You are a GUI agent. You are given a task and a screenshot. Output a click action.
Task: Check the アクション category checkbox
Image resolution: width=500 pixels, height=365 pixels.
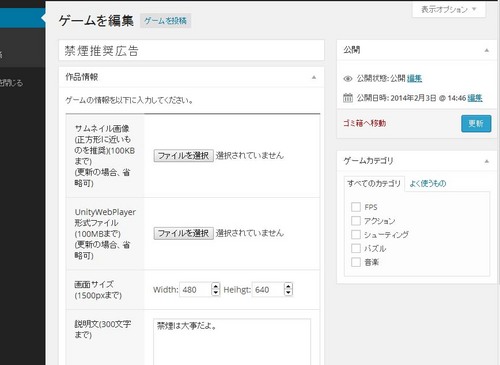tap(356, 221)
